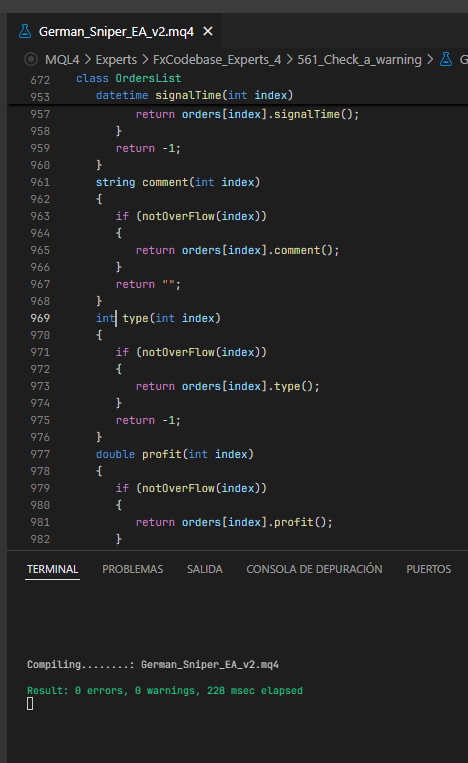Click terminal 'Result: 0 errors' line
This screenshot has height=763, width=468.
(x=164, y=691)
